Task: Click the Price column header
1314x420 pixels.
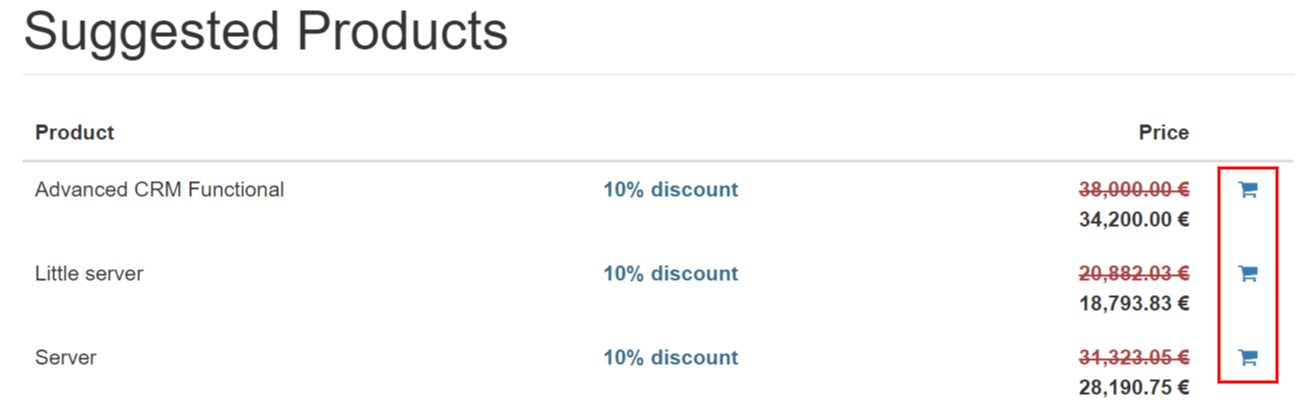Action: tap(1163, 132)
